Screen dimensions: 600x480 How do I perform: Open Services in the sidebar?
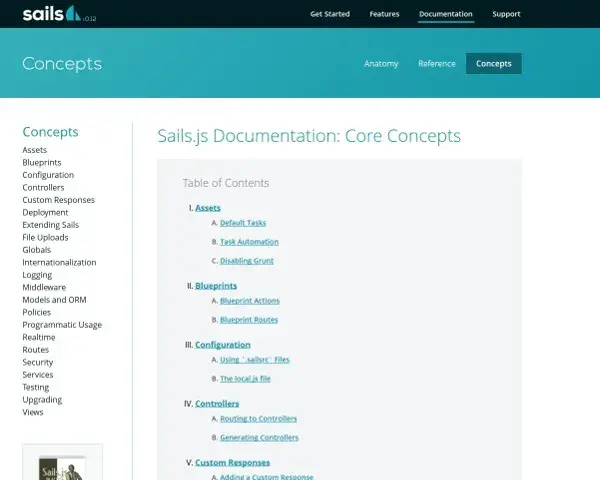pos(38,375)
